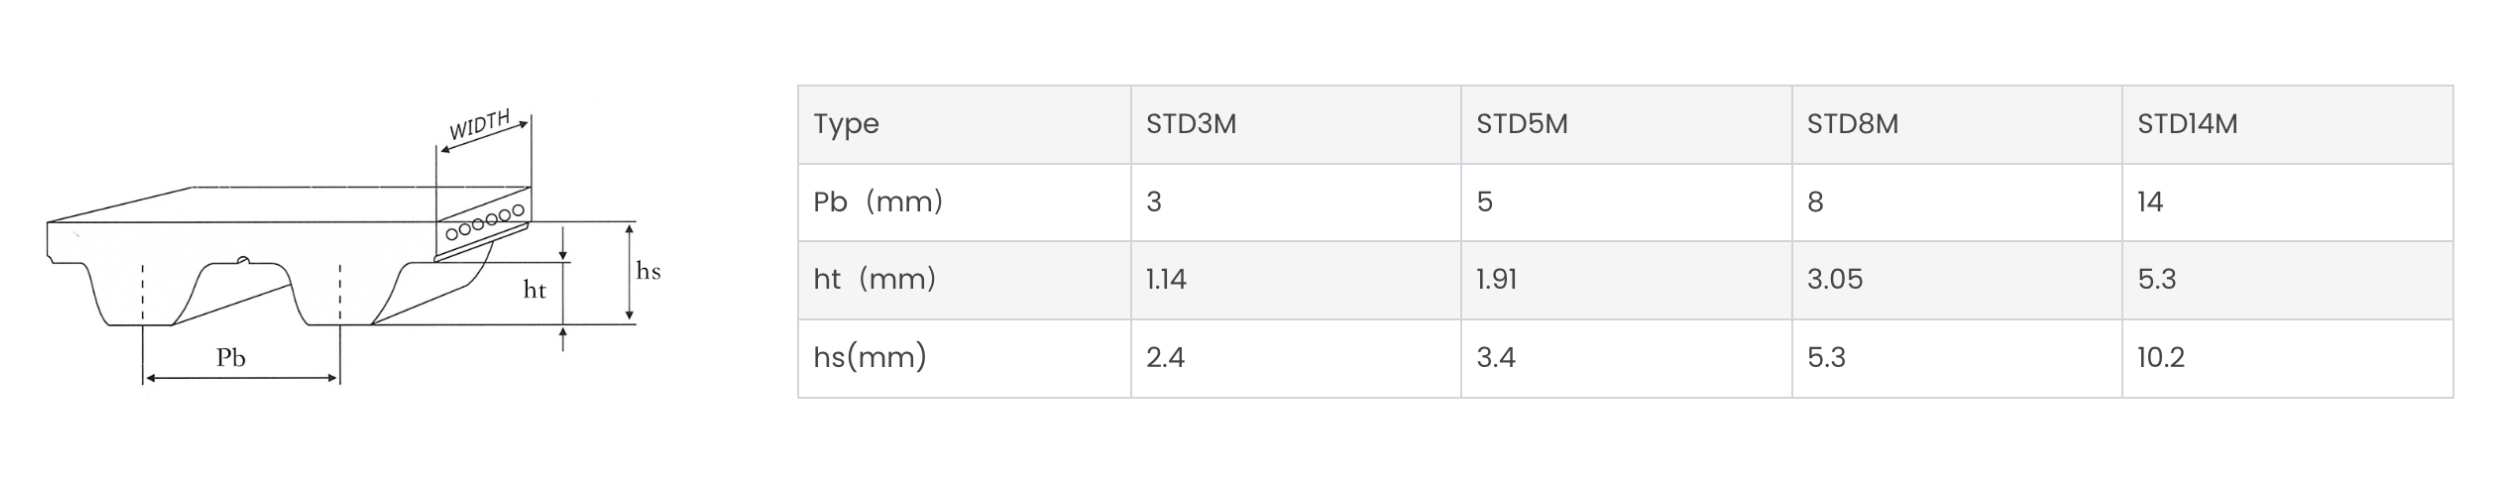The width and height of the screenshot is (2500, 500).
Task: Click the 1.14 value in STD3M column
Action: (1166, 279)
